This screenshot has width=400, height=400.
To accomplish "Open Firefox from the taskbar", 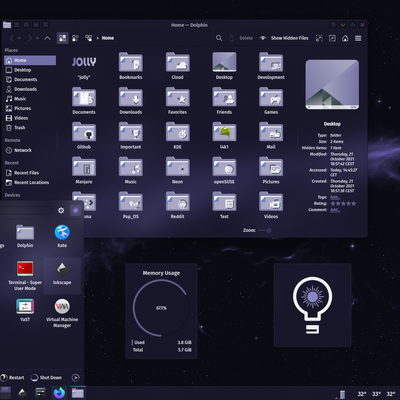I will pyautogui.click(x=59, y=393).
